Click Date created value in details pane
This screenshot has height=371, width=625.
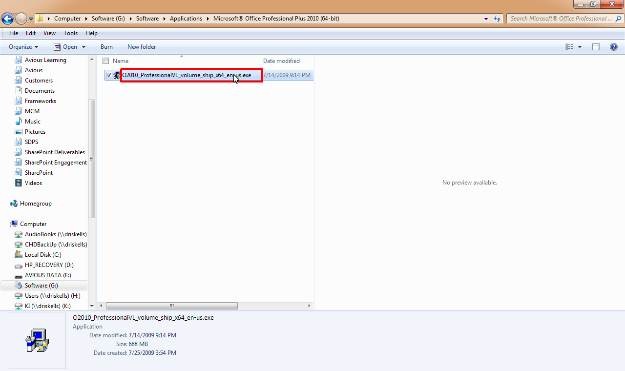pyautogui.click(x=153, y=353)
